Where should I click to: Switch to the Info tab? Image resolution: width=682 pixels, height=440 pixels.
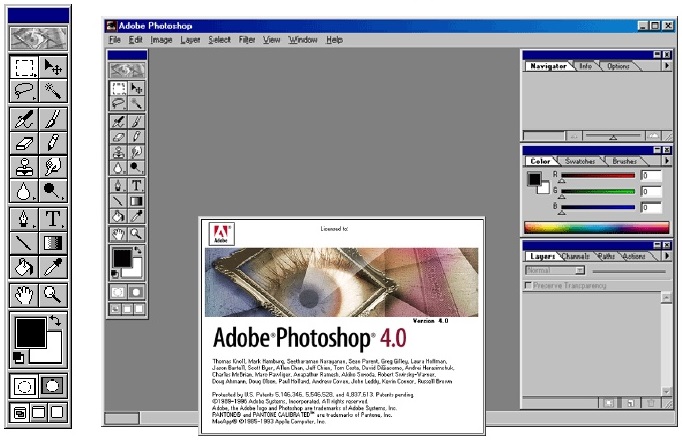[x=585, y=66]
